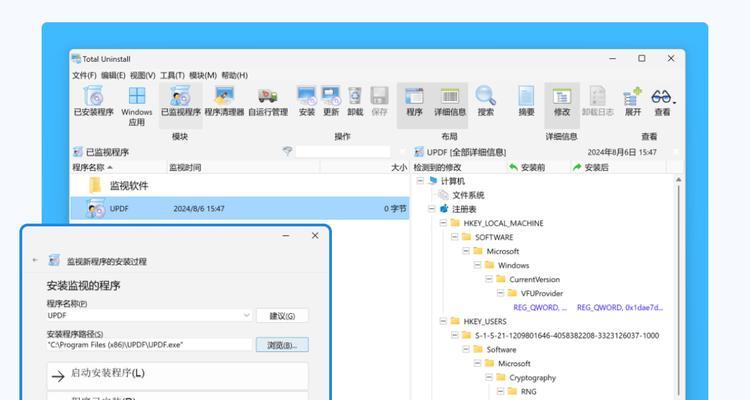Click the 展开 expand tree icon
Viewport: 750px width, 400px height.
coord(632,96)
